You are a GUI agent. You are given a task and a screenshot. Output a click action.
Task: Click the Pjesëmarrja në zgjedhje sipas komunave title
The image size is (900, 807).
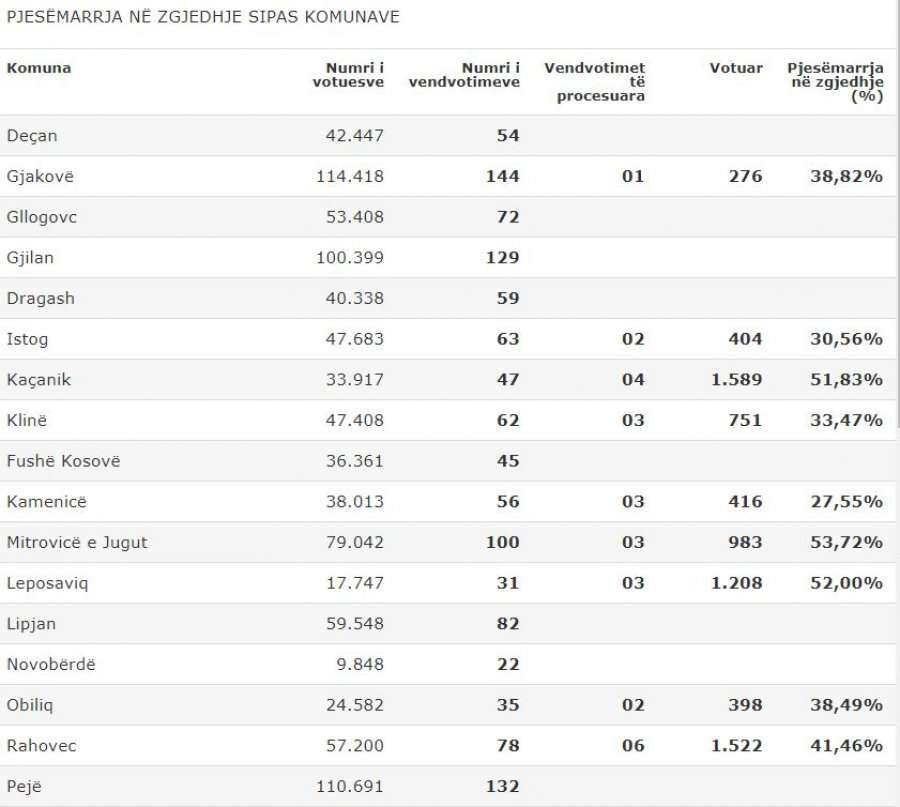click(203, 18)
